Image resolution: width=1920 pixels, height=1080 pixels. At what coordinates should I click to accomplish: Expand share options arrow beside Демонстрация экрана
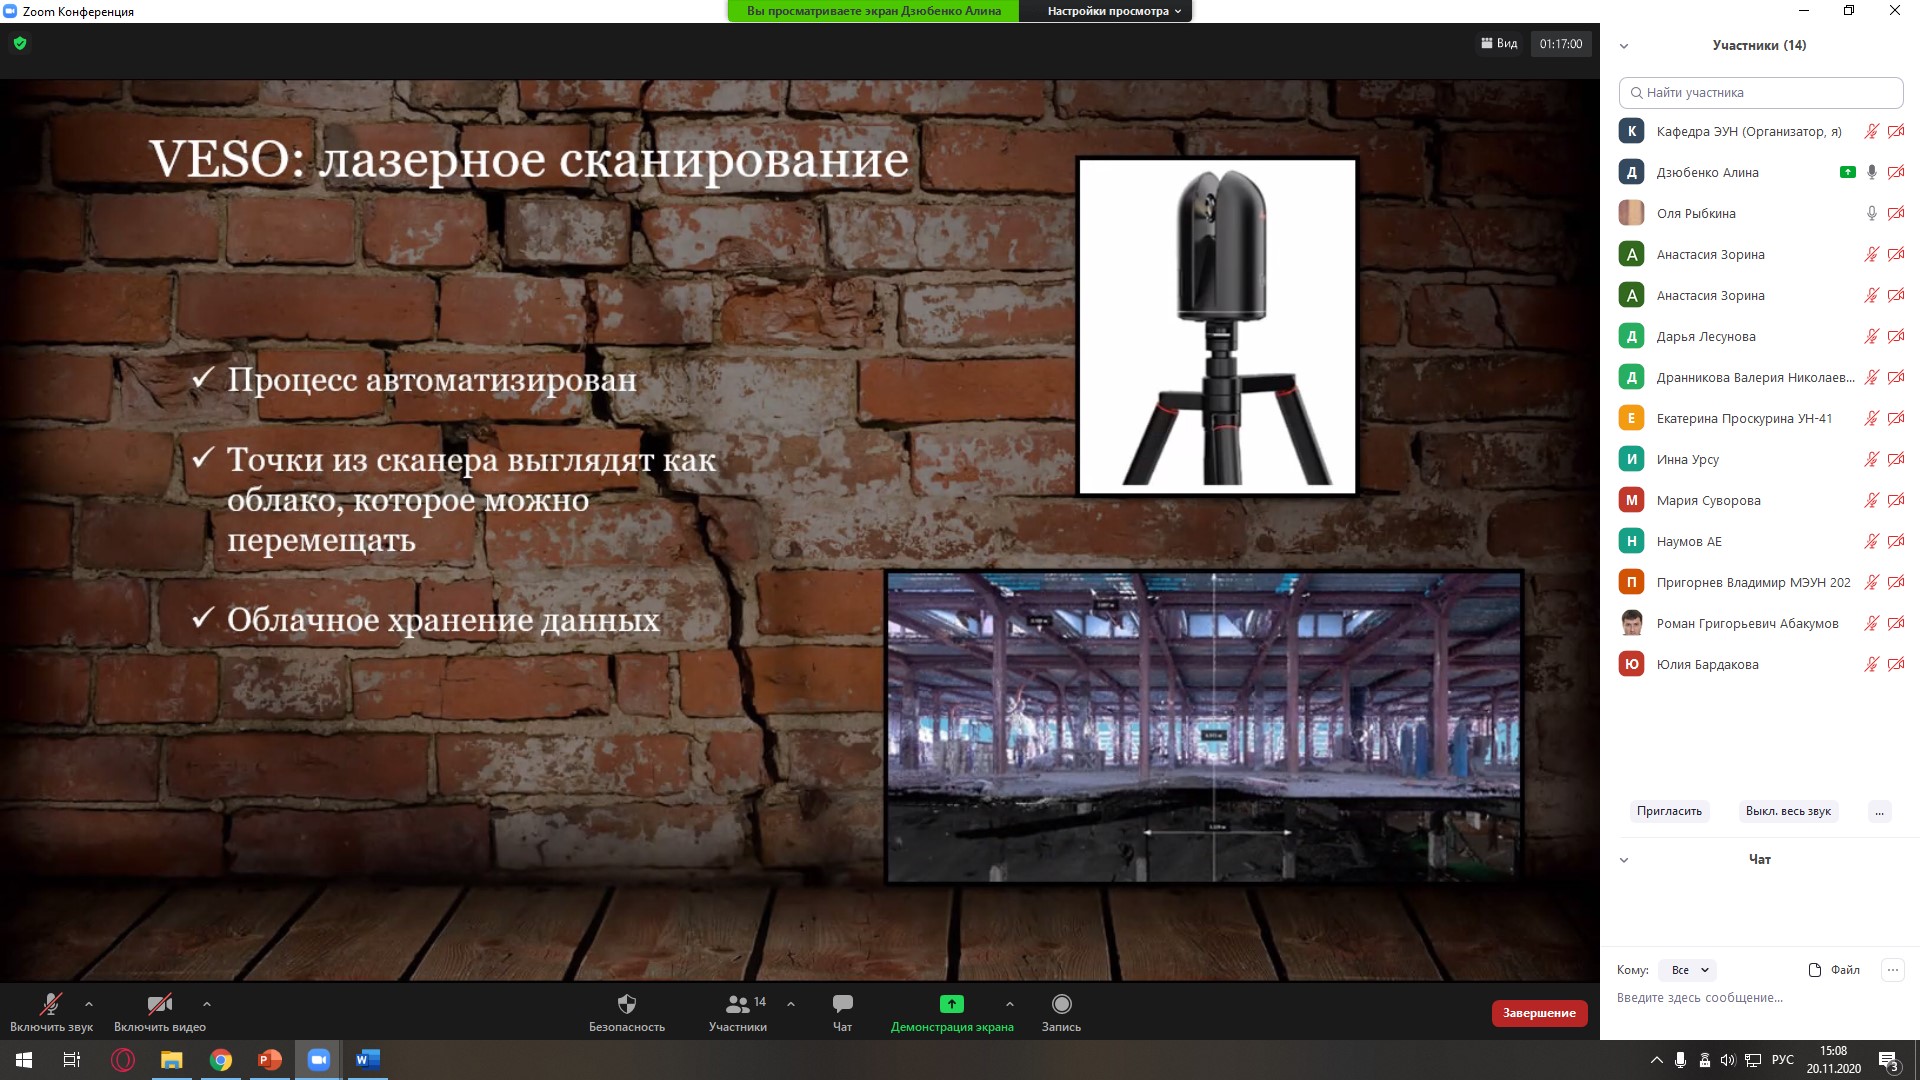(1010, 1003)
